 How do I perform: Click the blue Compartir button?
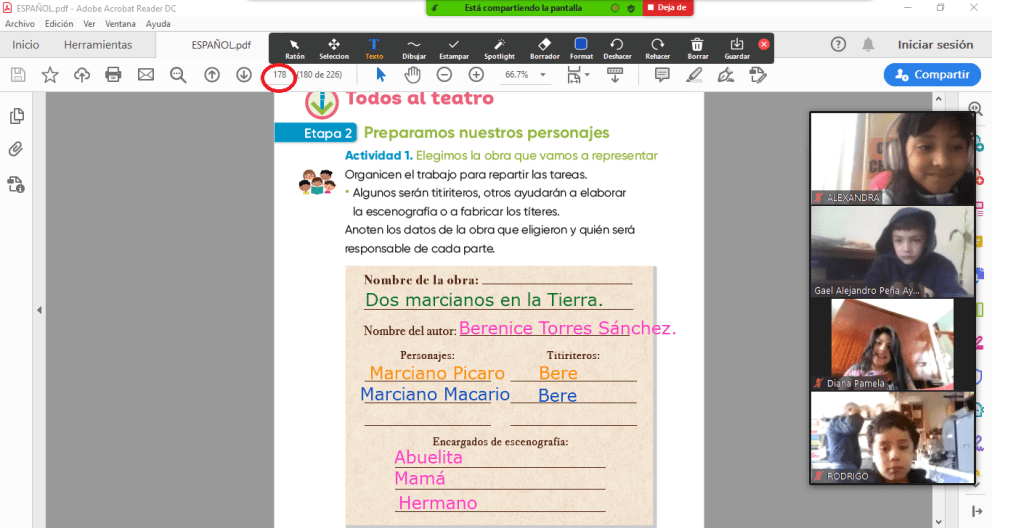[x=931, y=75]
